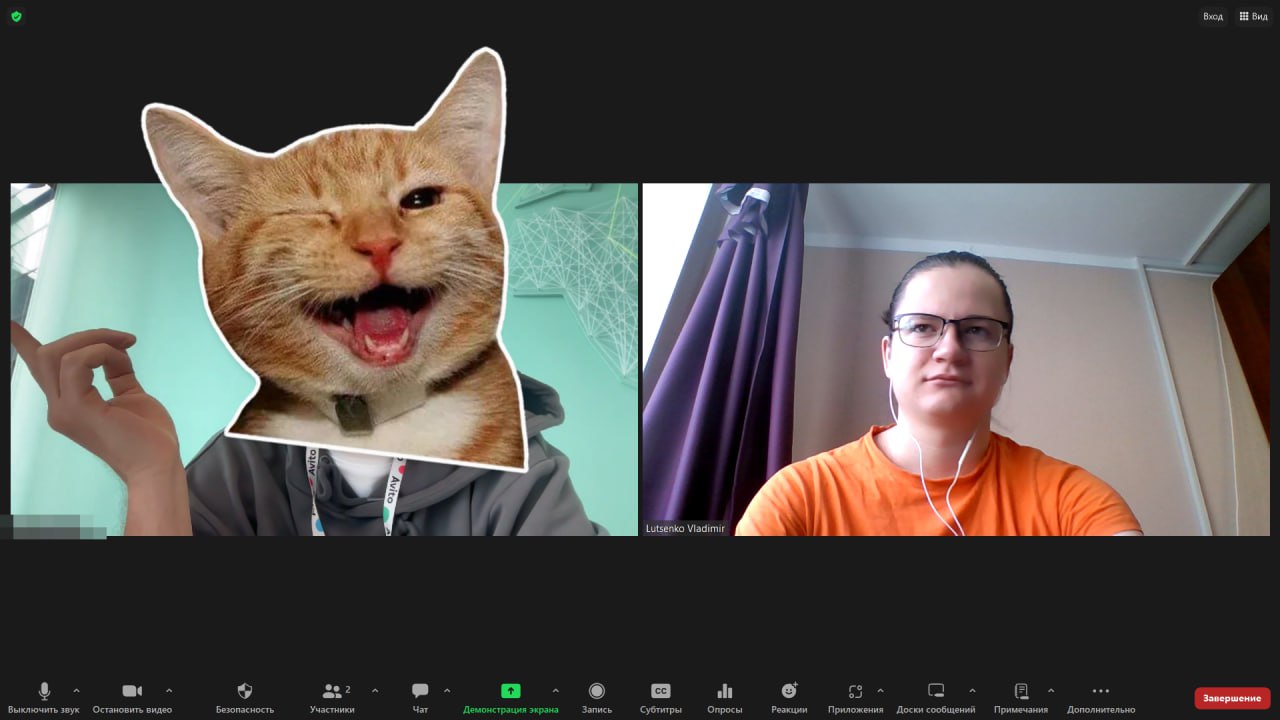Open the Дополнительно more options menu
This screenshot has width=1280, height=720.
[1100, 691]
